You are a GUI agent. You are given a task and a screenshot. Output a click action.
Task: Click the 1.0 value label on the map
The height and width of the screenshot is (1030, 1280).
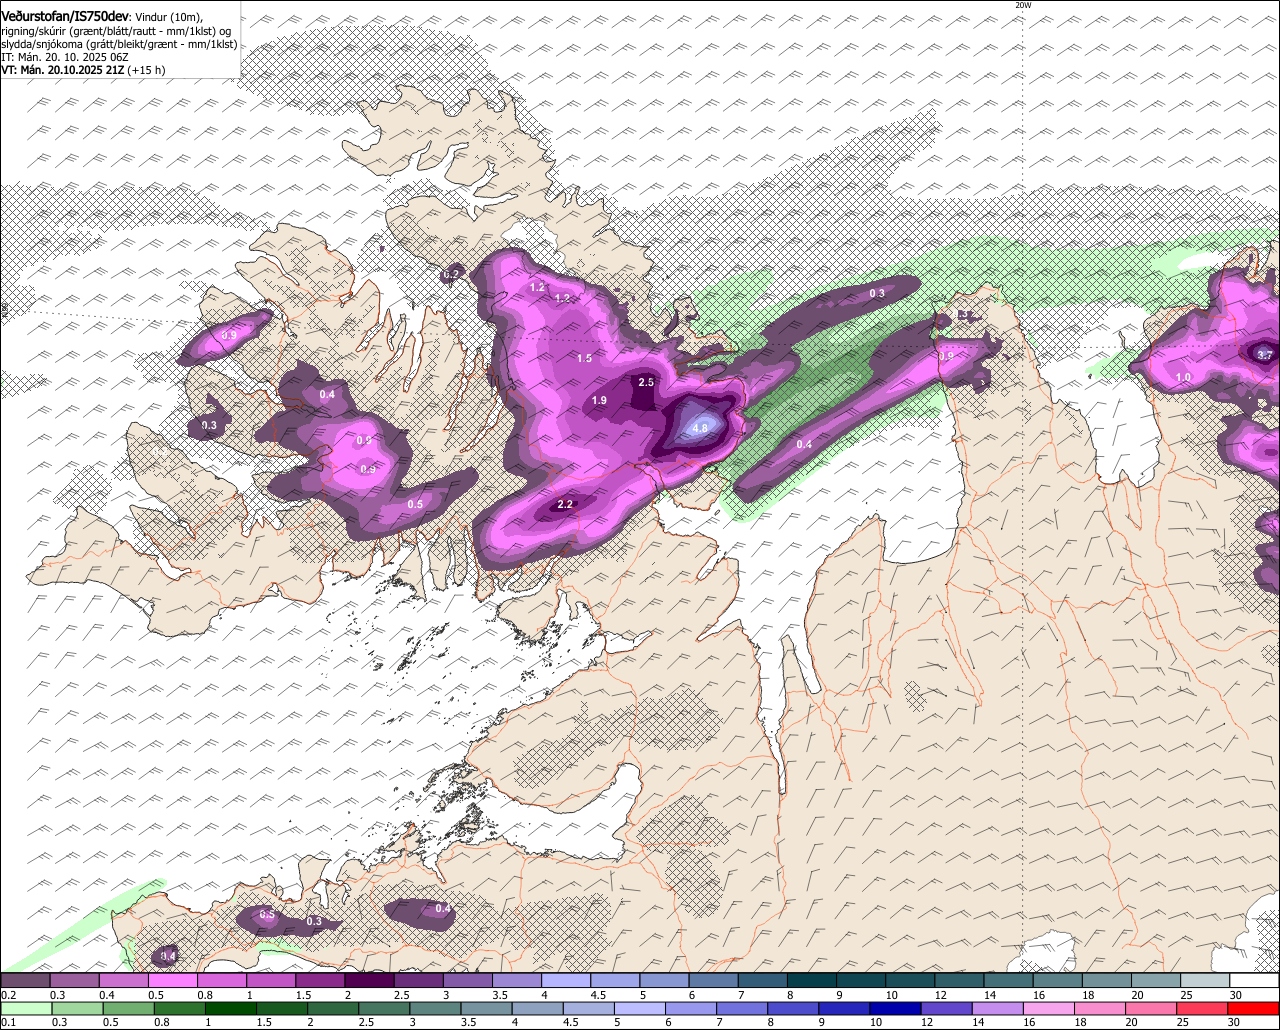click(x=1183, y=377)
